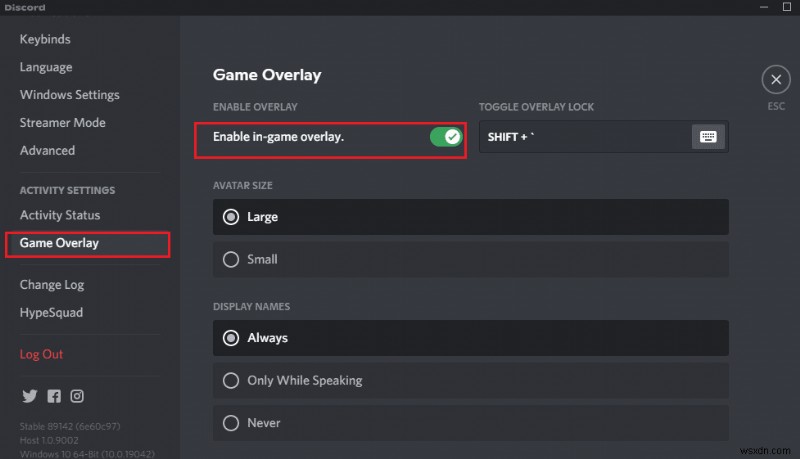The width and height of the screenshot is (800, 459).
Task: Click the keyboard icon for overlay keybind
Action: (708, 137)
